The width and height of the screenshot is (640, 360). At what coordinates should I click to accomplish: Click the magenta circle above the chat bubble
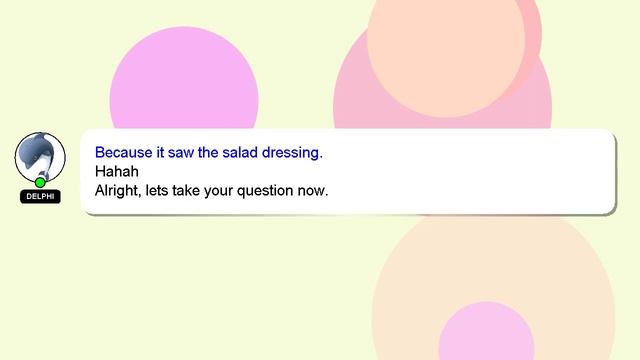click(184, 82)
